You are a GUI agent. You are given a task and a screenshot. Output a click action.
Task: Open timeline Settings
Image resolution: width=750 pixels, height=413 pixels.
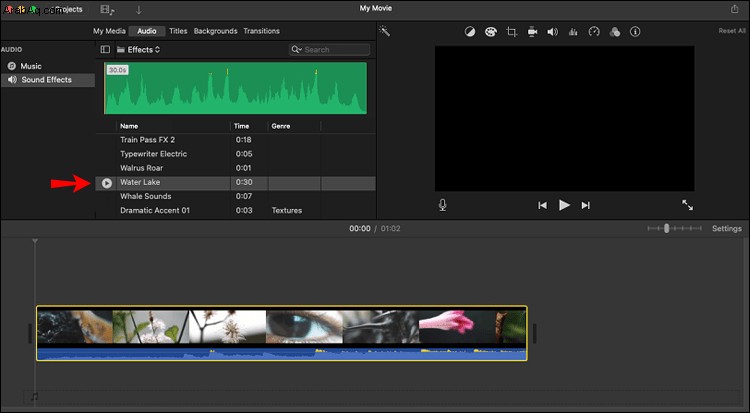pos(727,228)
